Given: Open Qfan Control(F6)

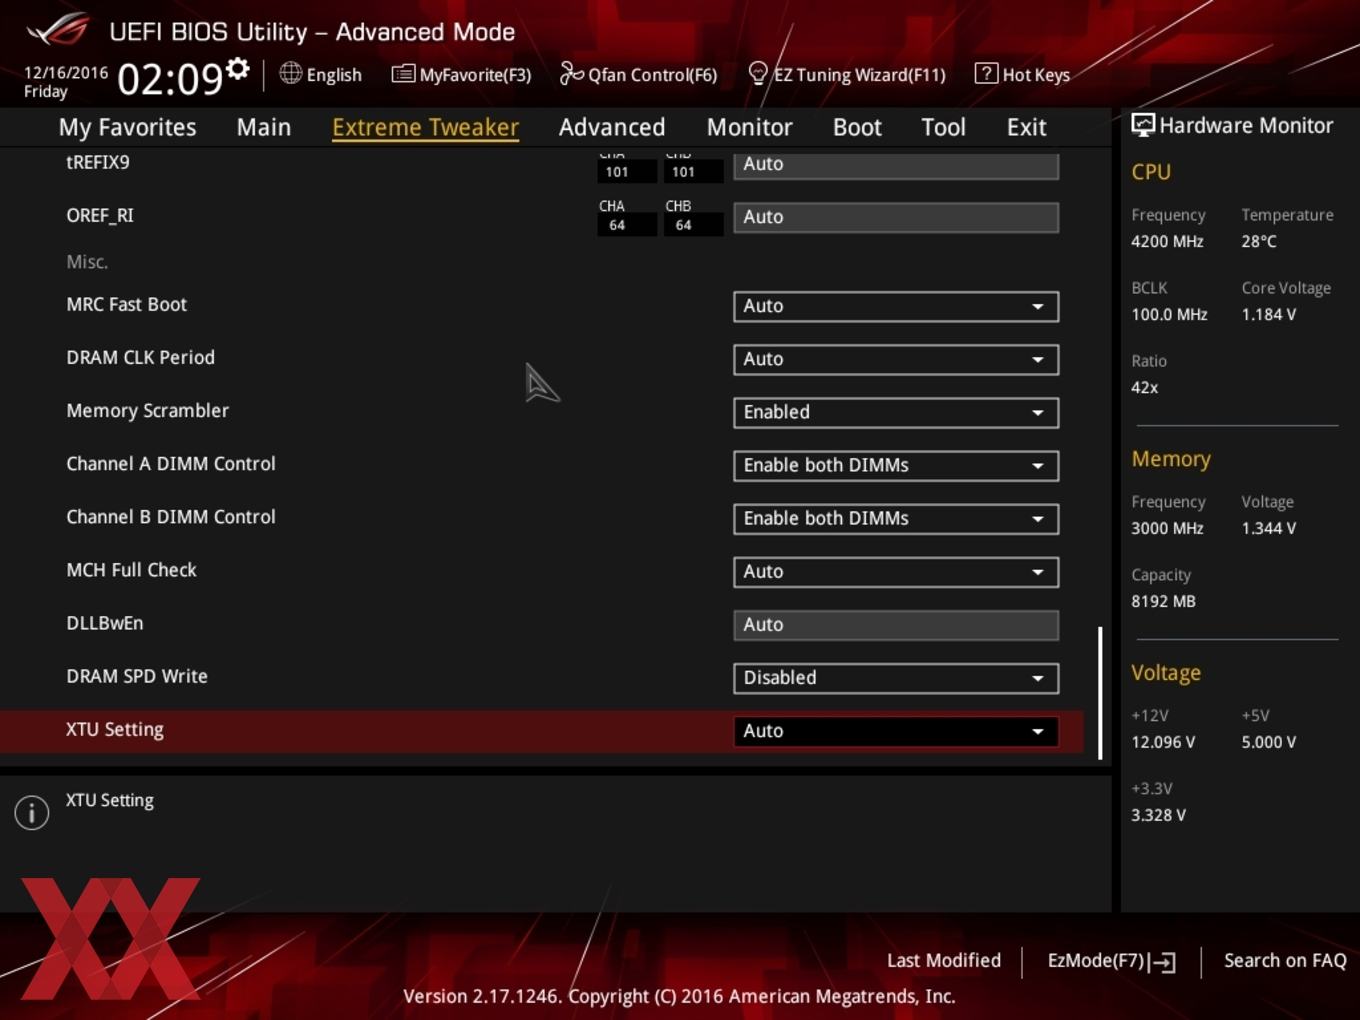Looking at the screenshot, I should 638,74.
